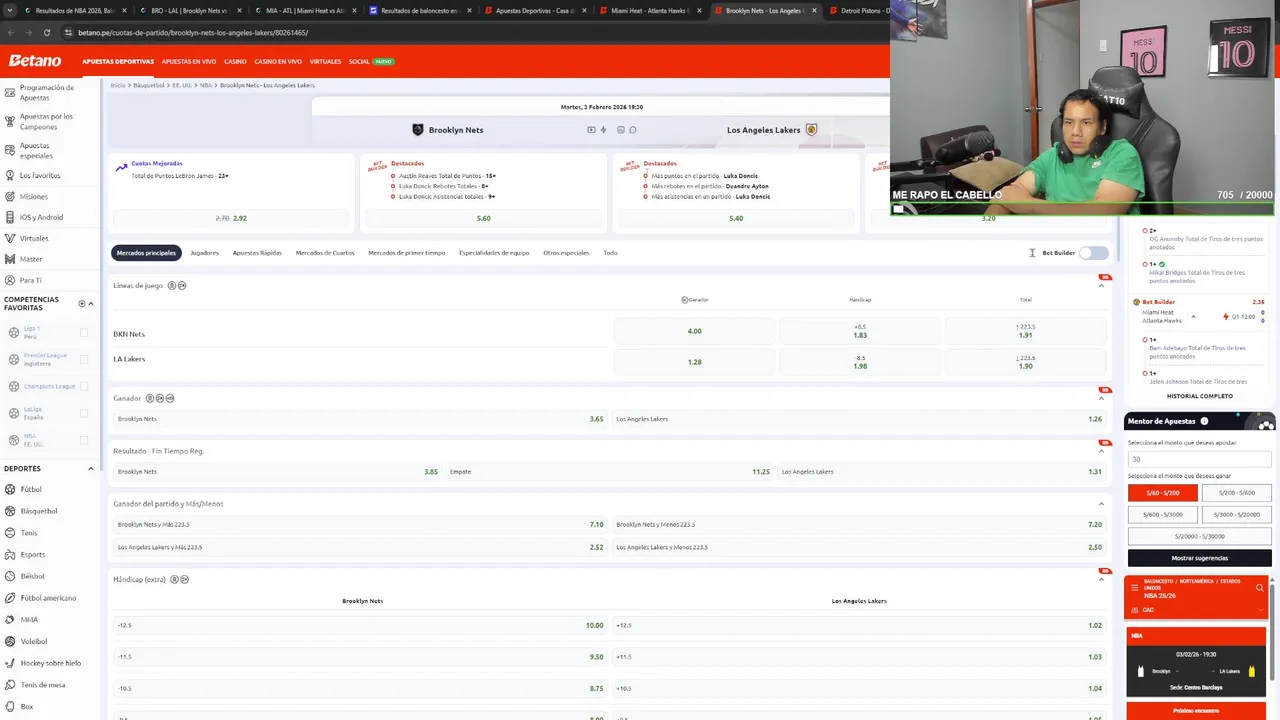Viewport: 1280px width, 720px height.
Task: Open Casino top menu
Action: click(x=235, y=62)
